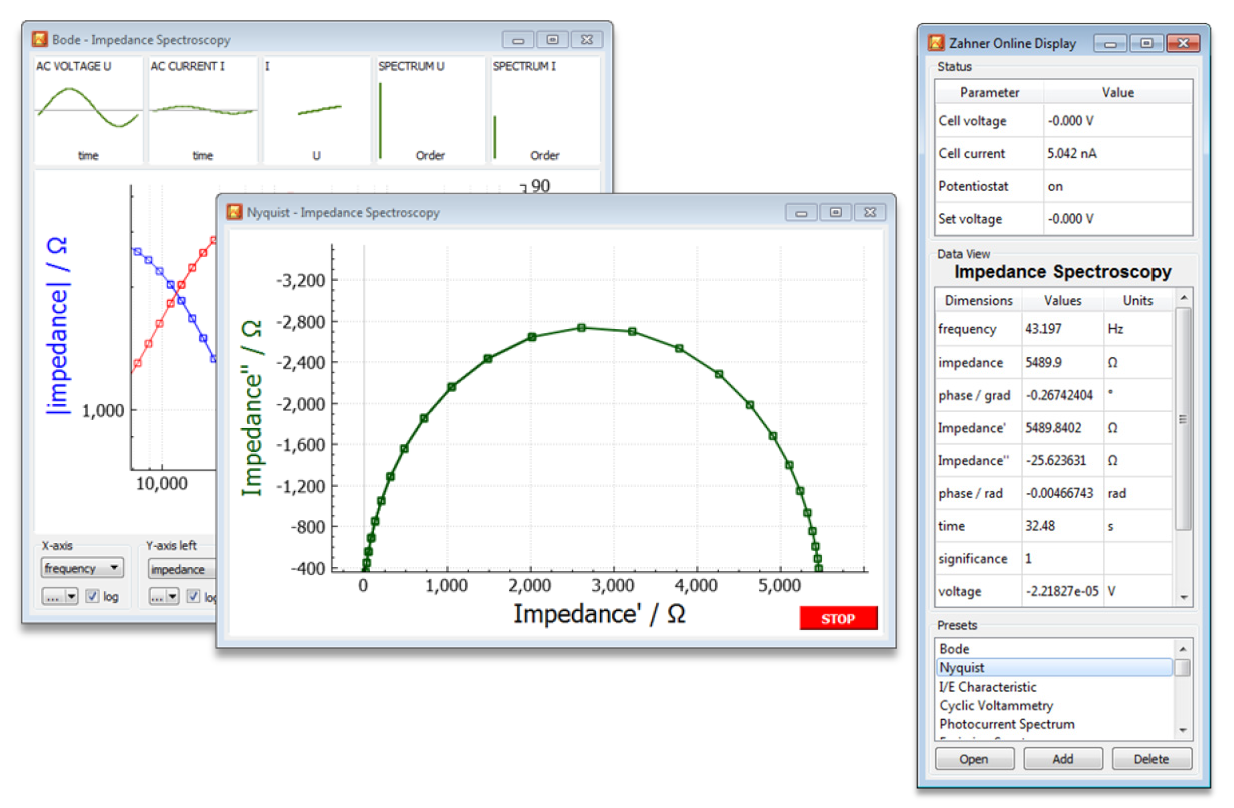Select the time value 32.48
The width and height of the screenshot is (1234, 808).
point(1062,526)
